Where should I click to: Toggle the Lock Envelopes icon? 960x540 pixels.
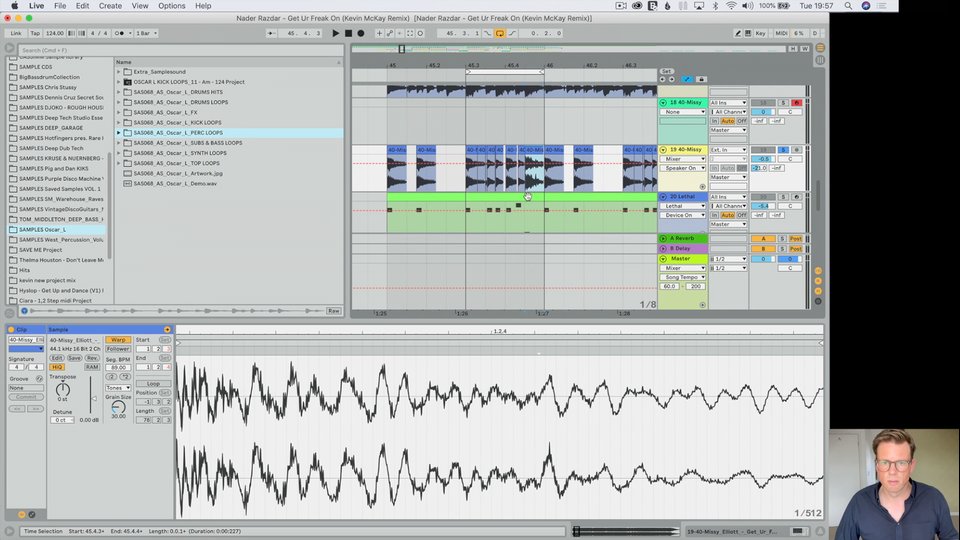click(x=701, y=79)
